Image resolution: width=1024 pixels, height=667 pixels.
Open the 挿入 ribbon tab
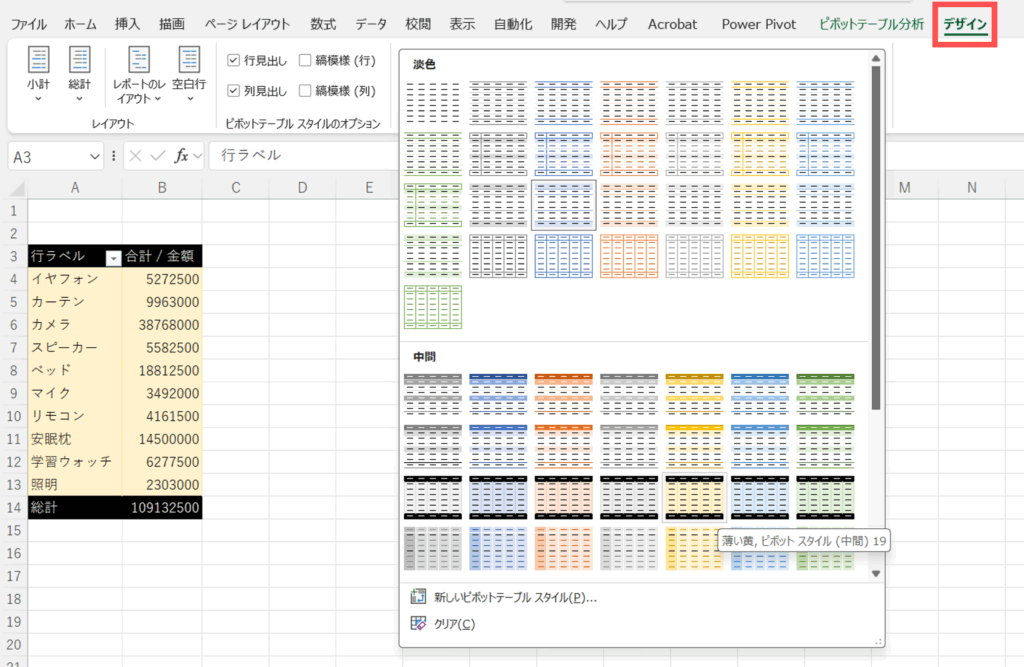[127, 23]
